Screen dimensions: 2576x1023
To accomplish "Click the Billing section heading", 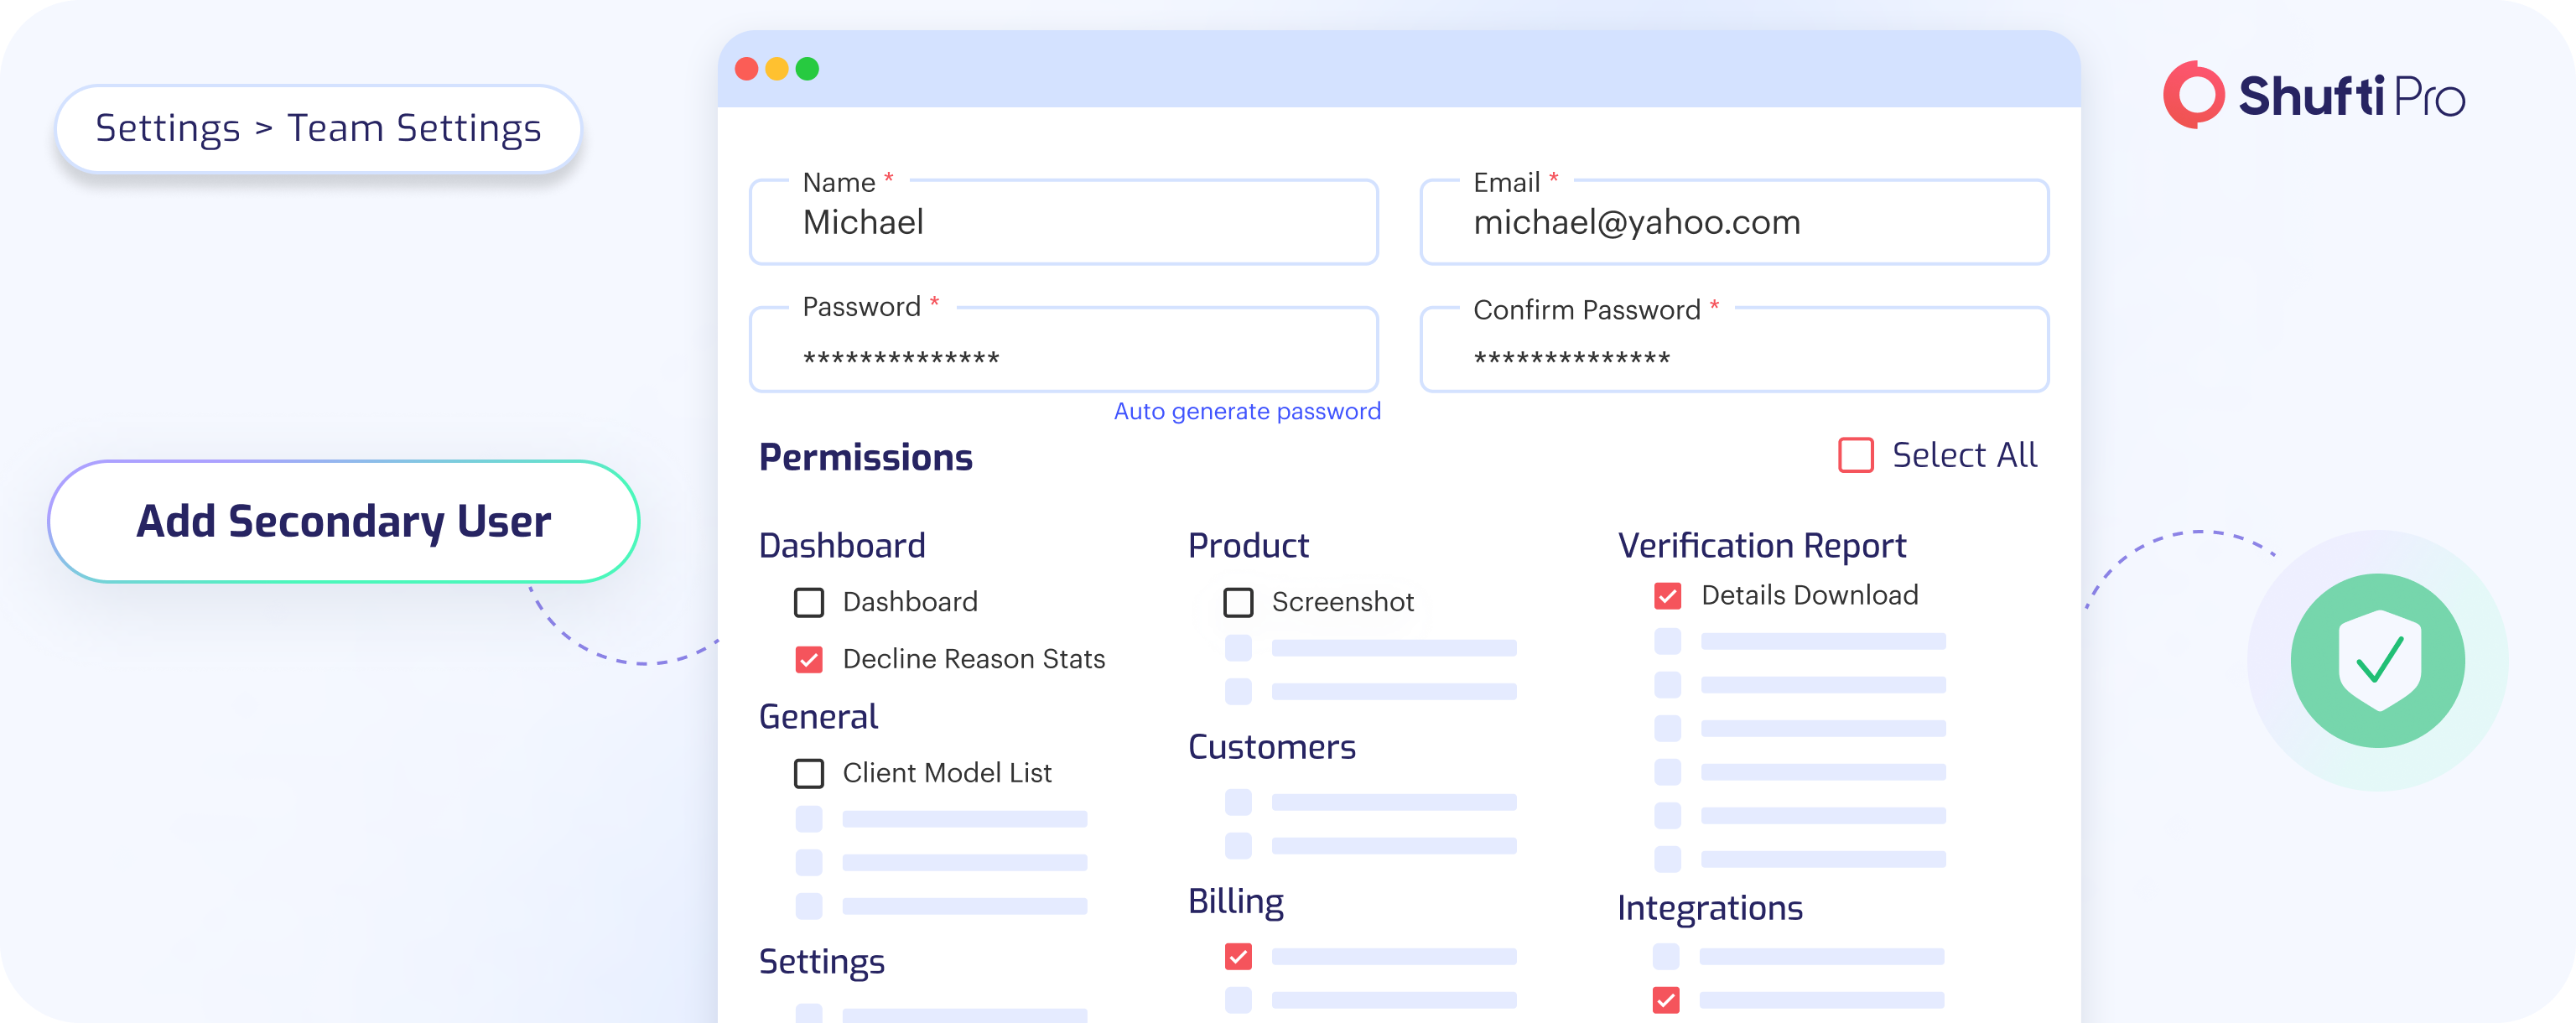I will point(1236,902).
